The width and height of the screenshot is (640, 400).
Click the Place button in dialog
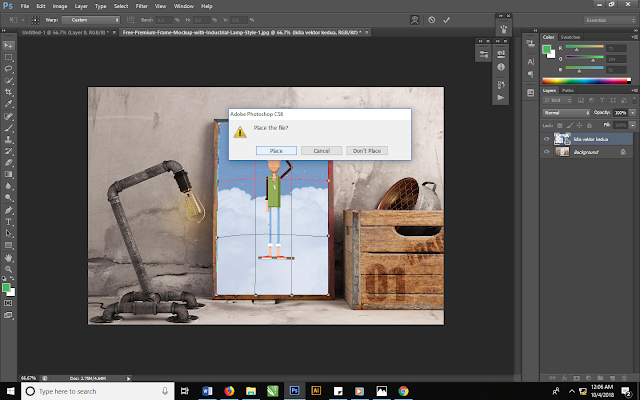pyautogui.click(x=276, y=150)
